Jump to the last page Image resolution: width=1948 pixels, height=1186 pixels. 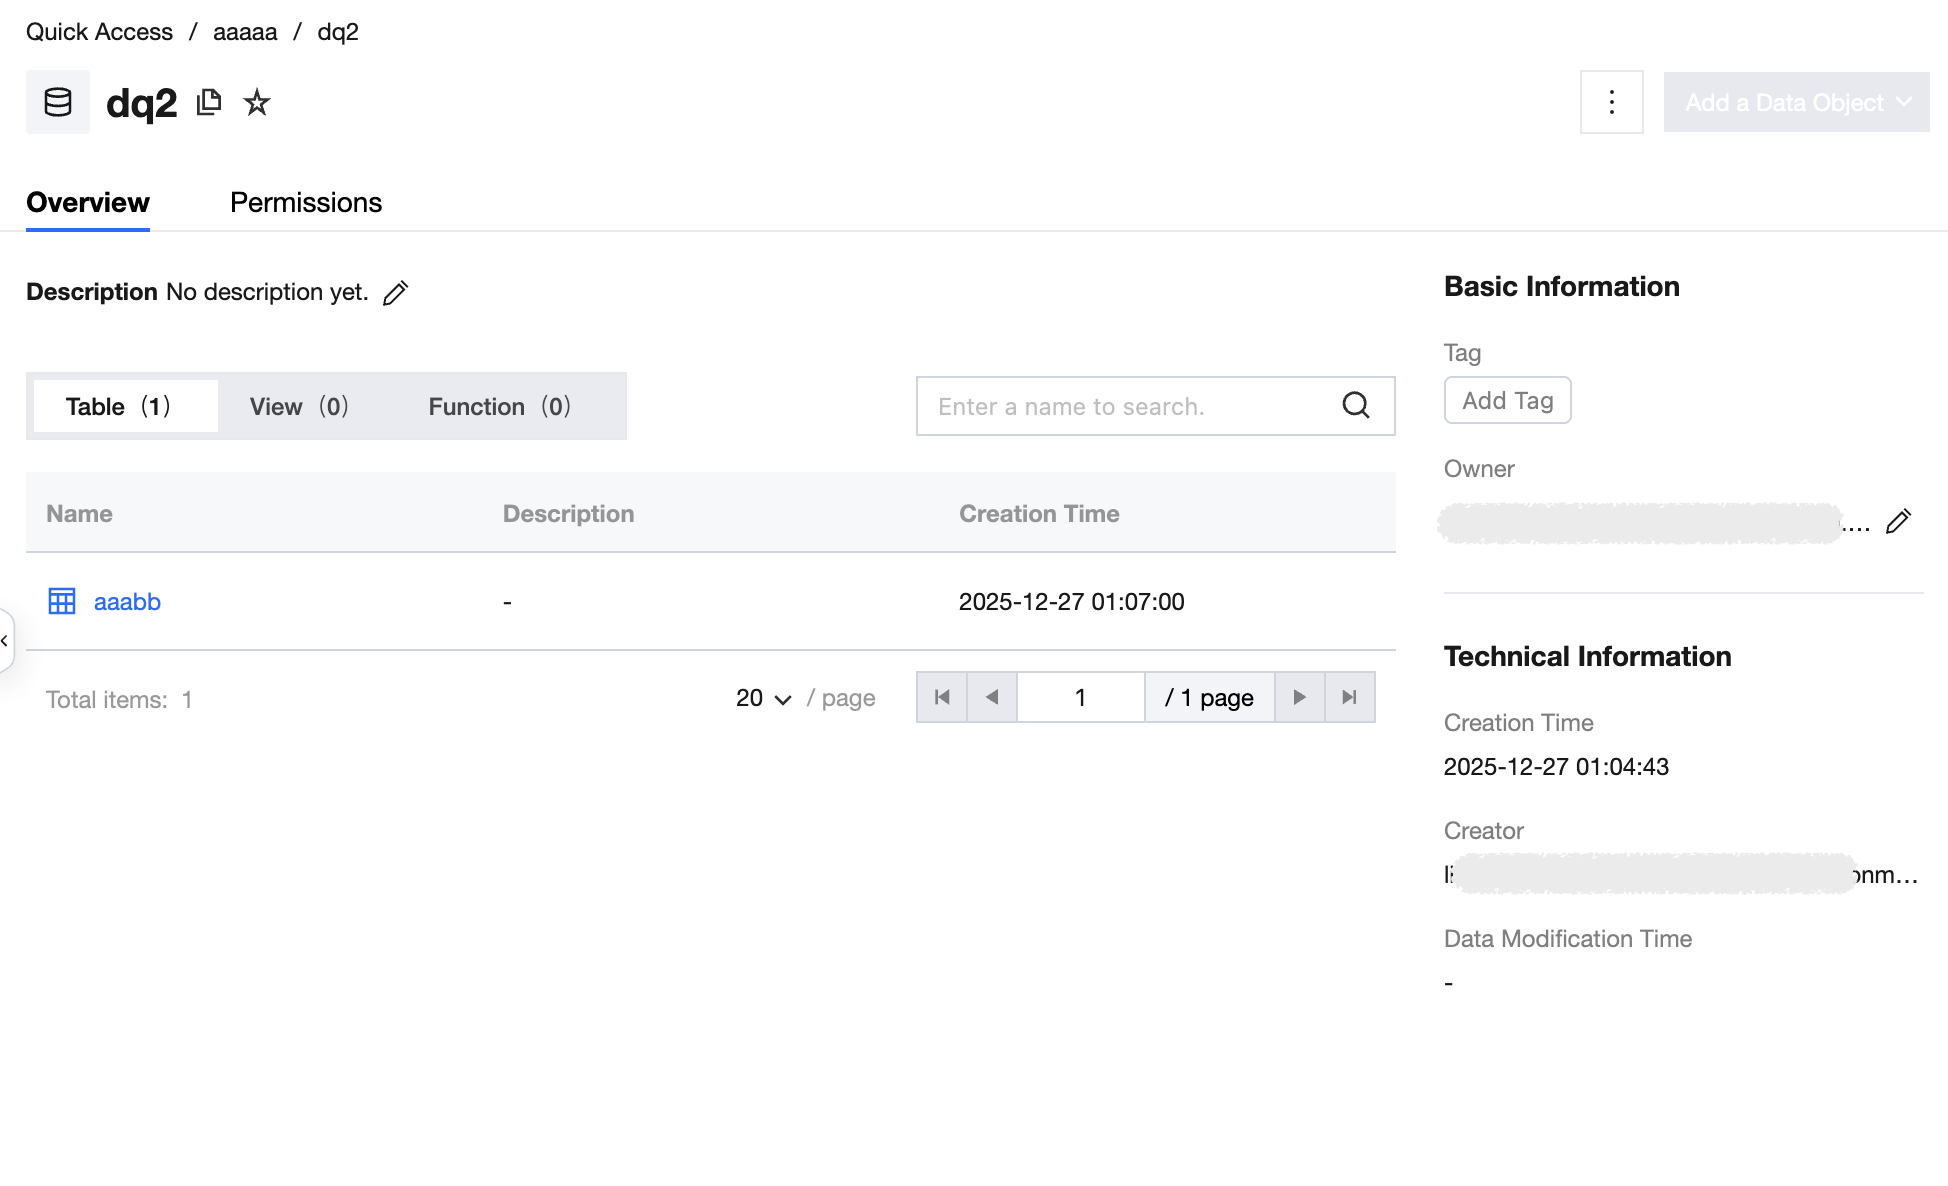pyautogui.click(x=1349, y=697)
